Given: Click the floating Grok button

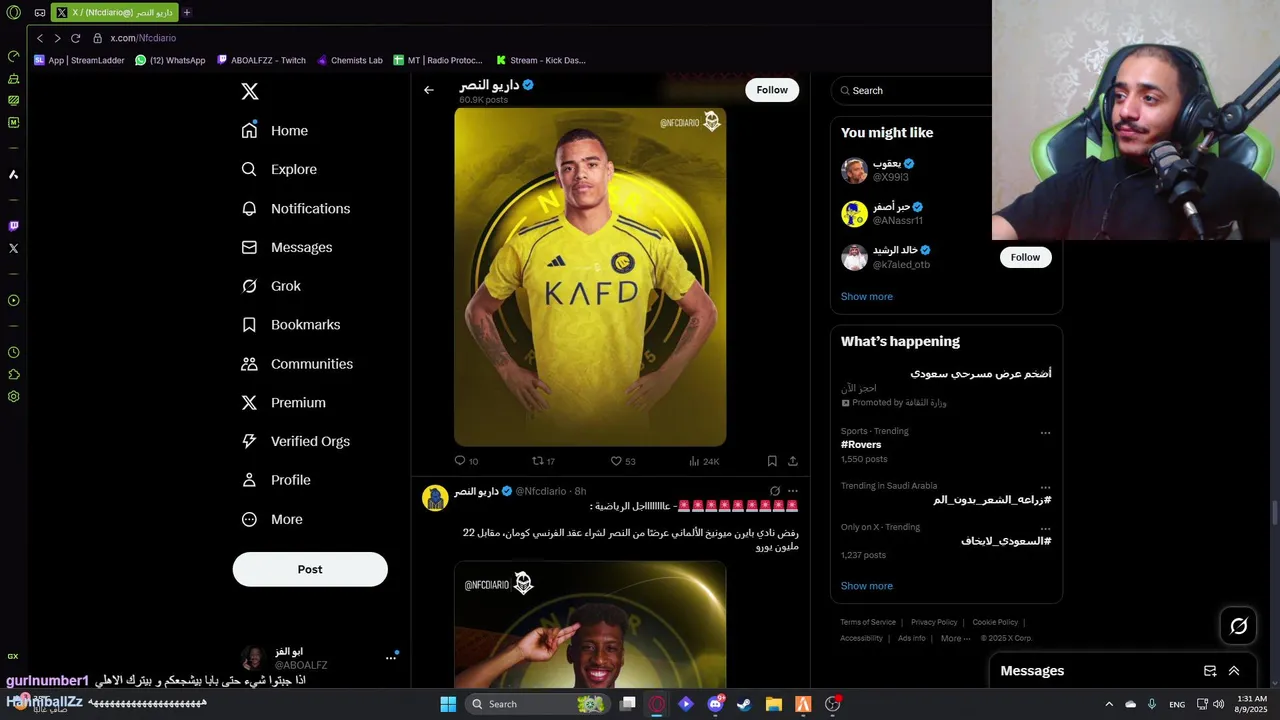Looking at the screenshot, I should tap(1239, 626).
